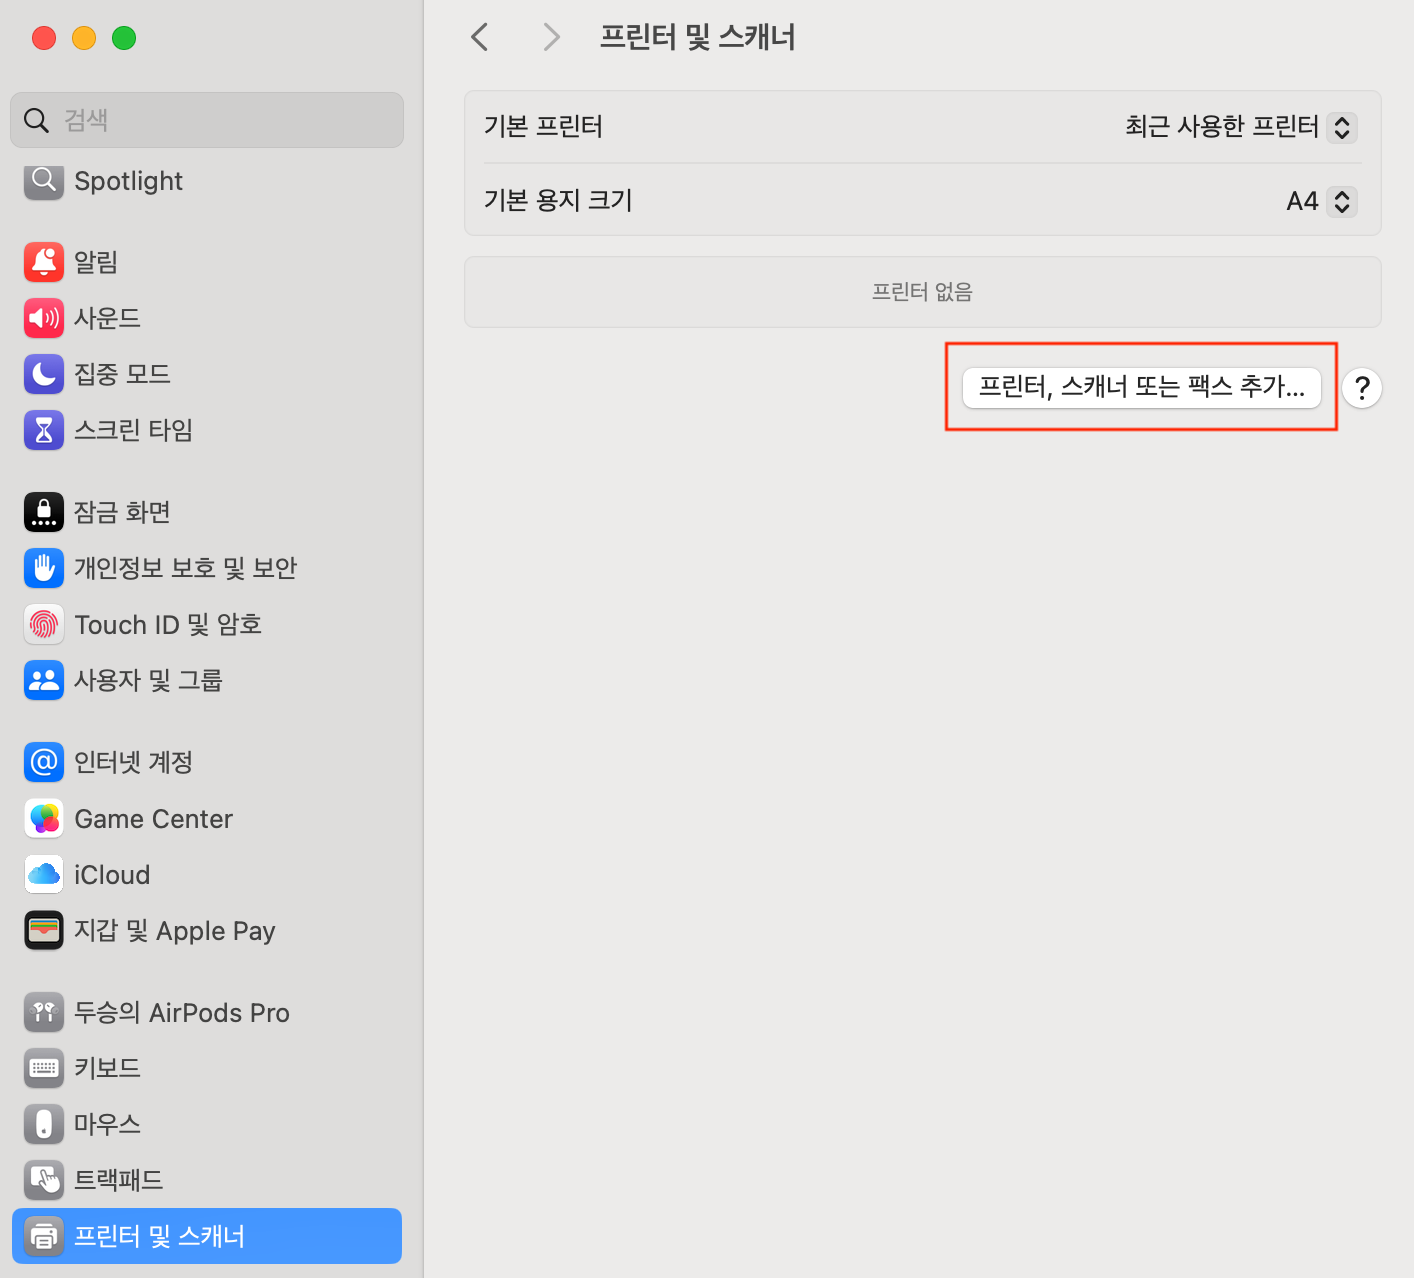1414x1278 pixels.
Task: Click the 인터넷 계정 @ icon
Action: tap(43, 762)
